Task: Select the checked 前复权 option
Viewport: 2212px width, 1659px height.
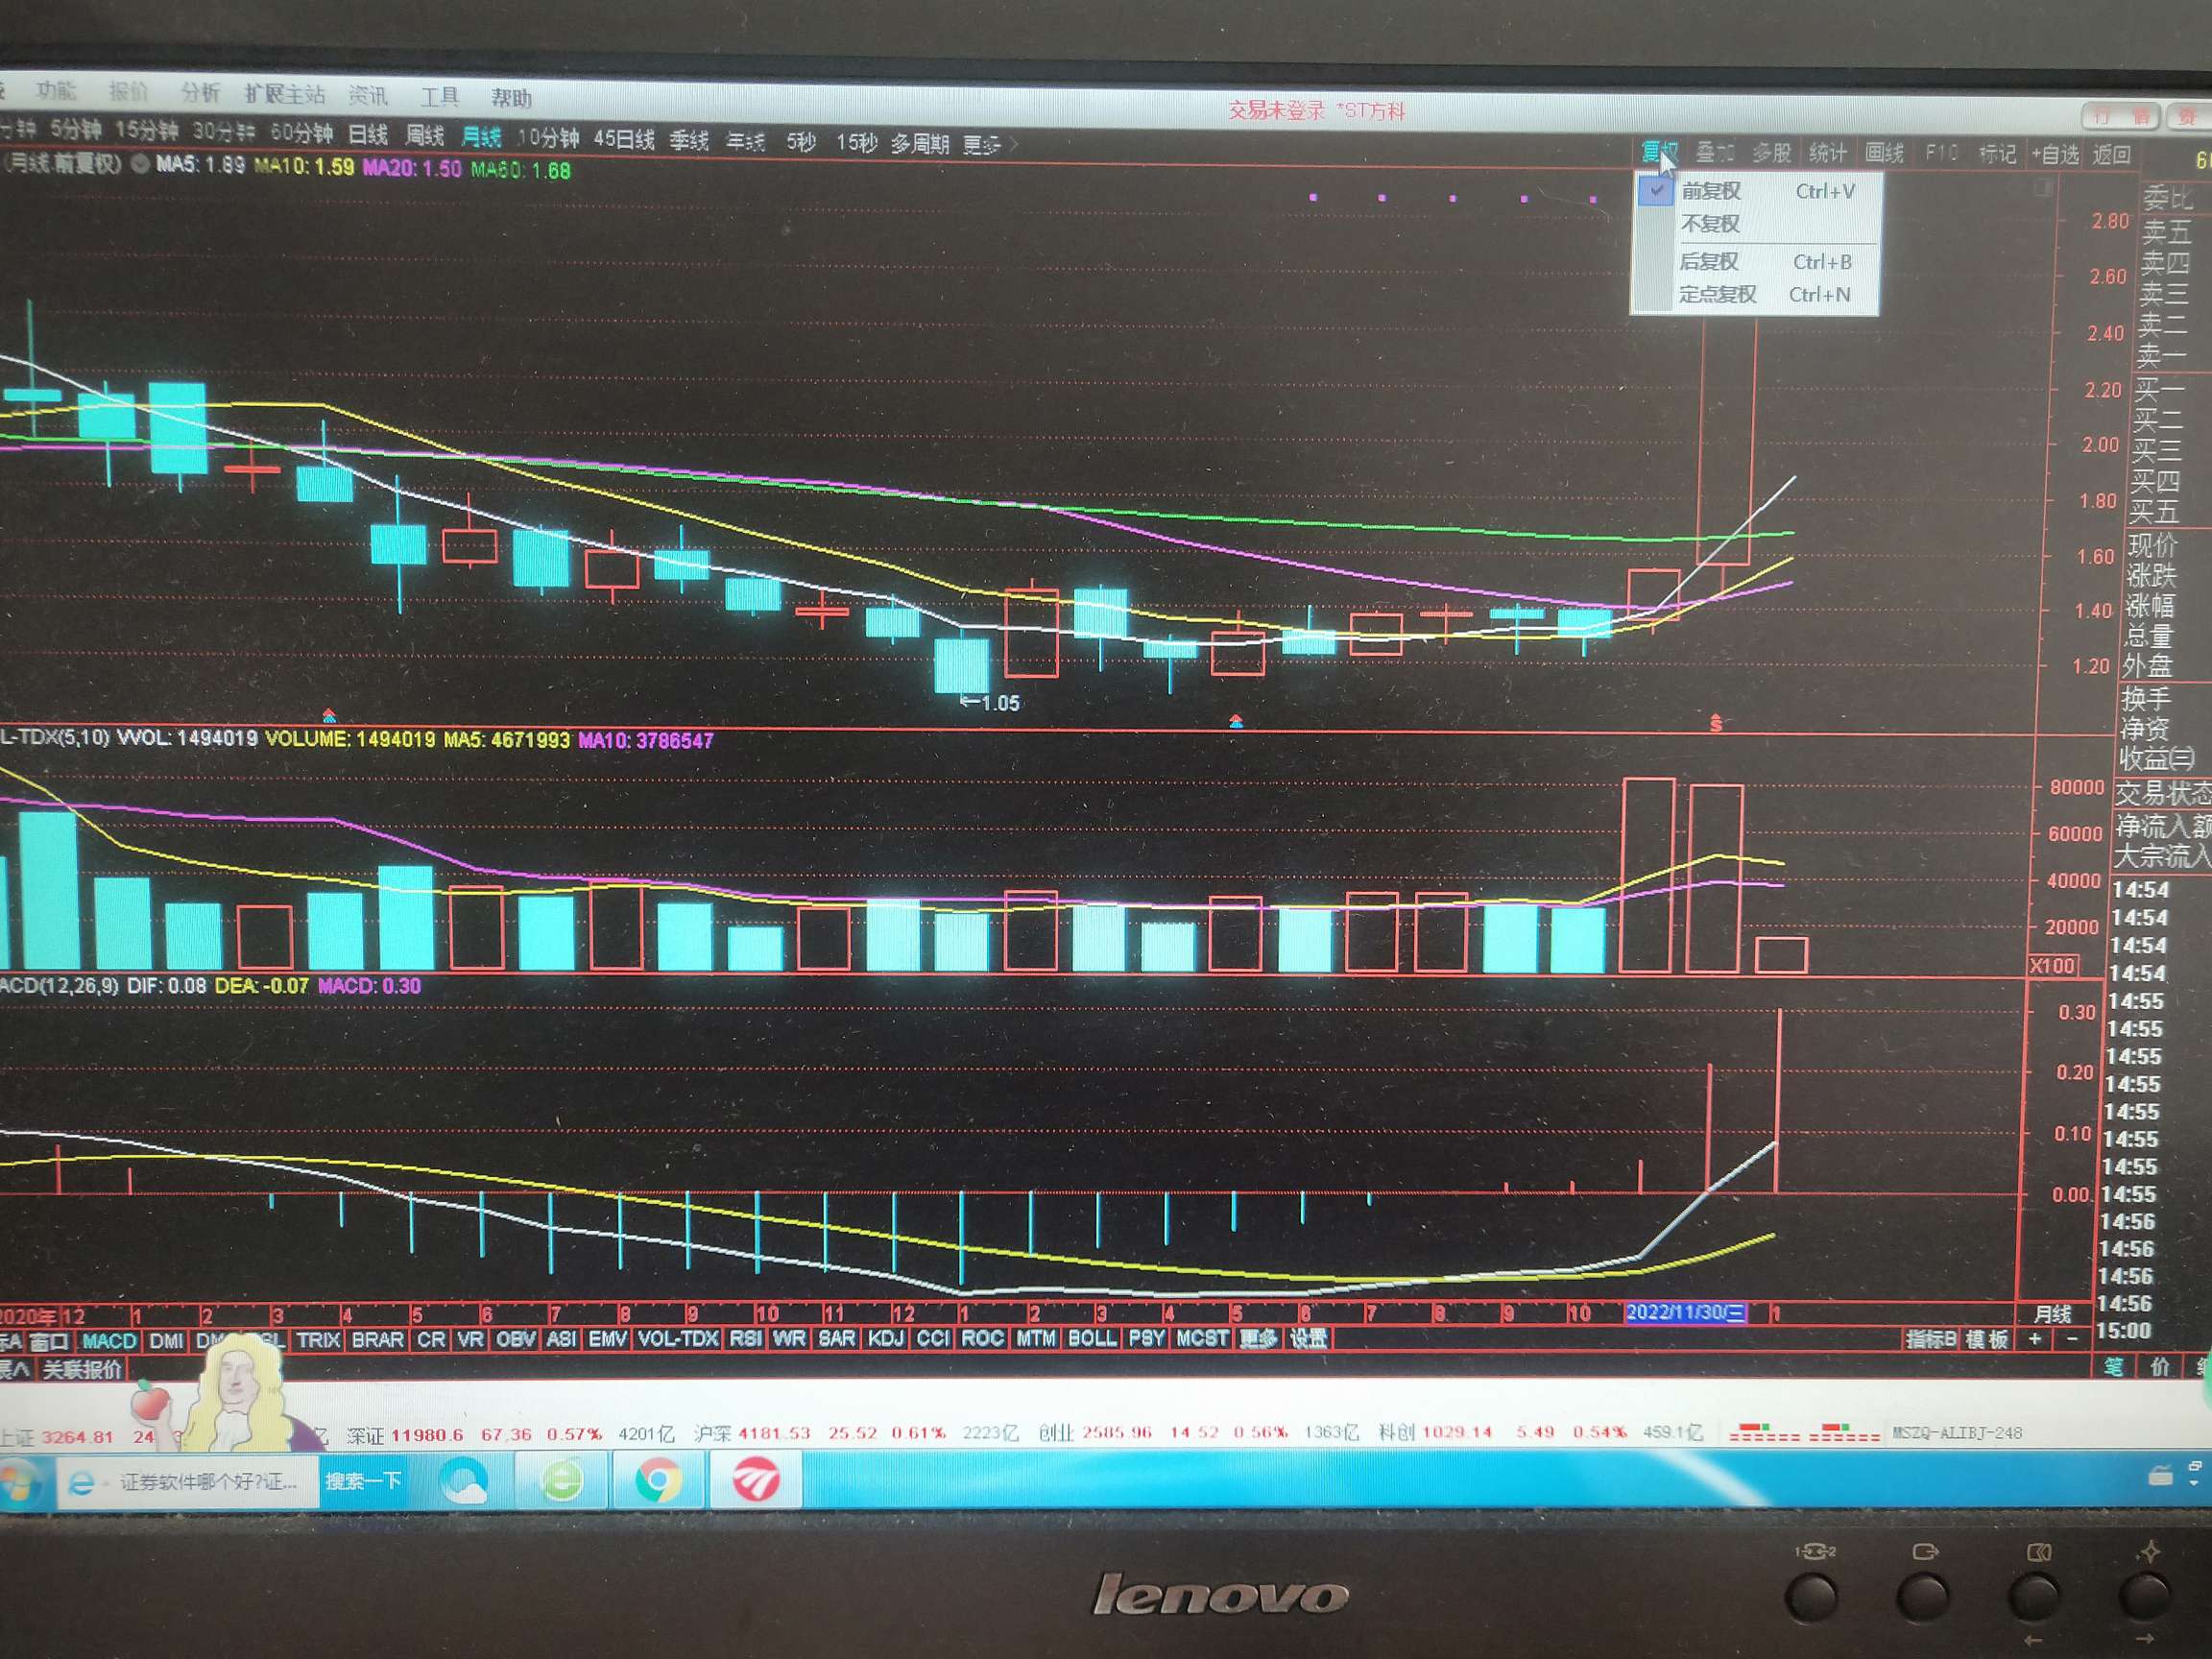Action: (x=1711, y=191)
